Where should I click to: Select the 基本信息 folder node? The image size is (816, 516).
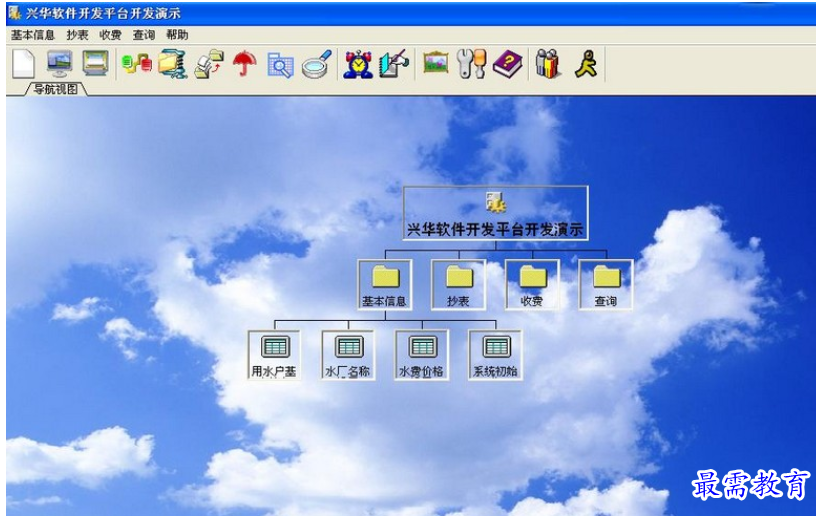click(x=385, y=285)
